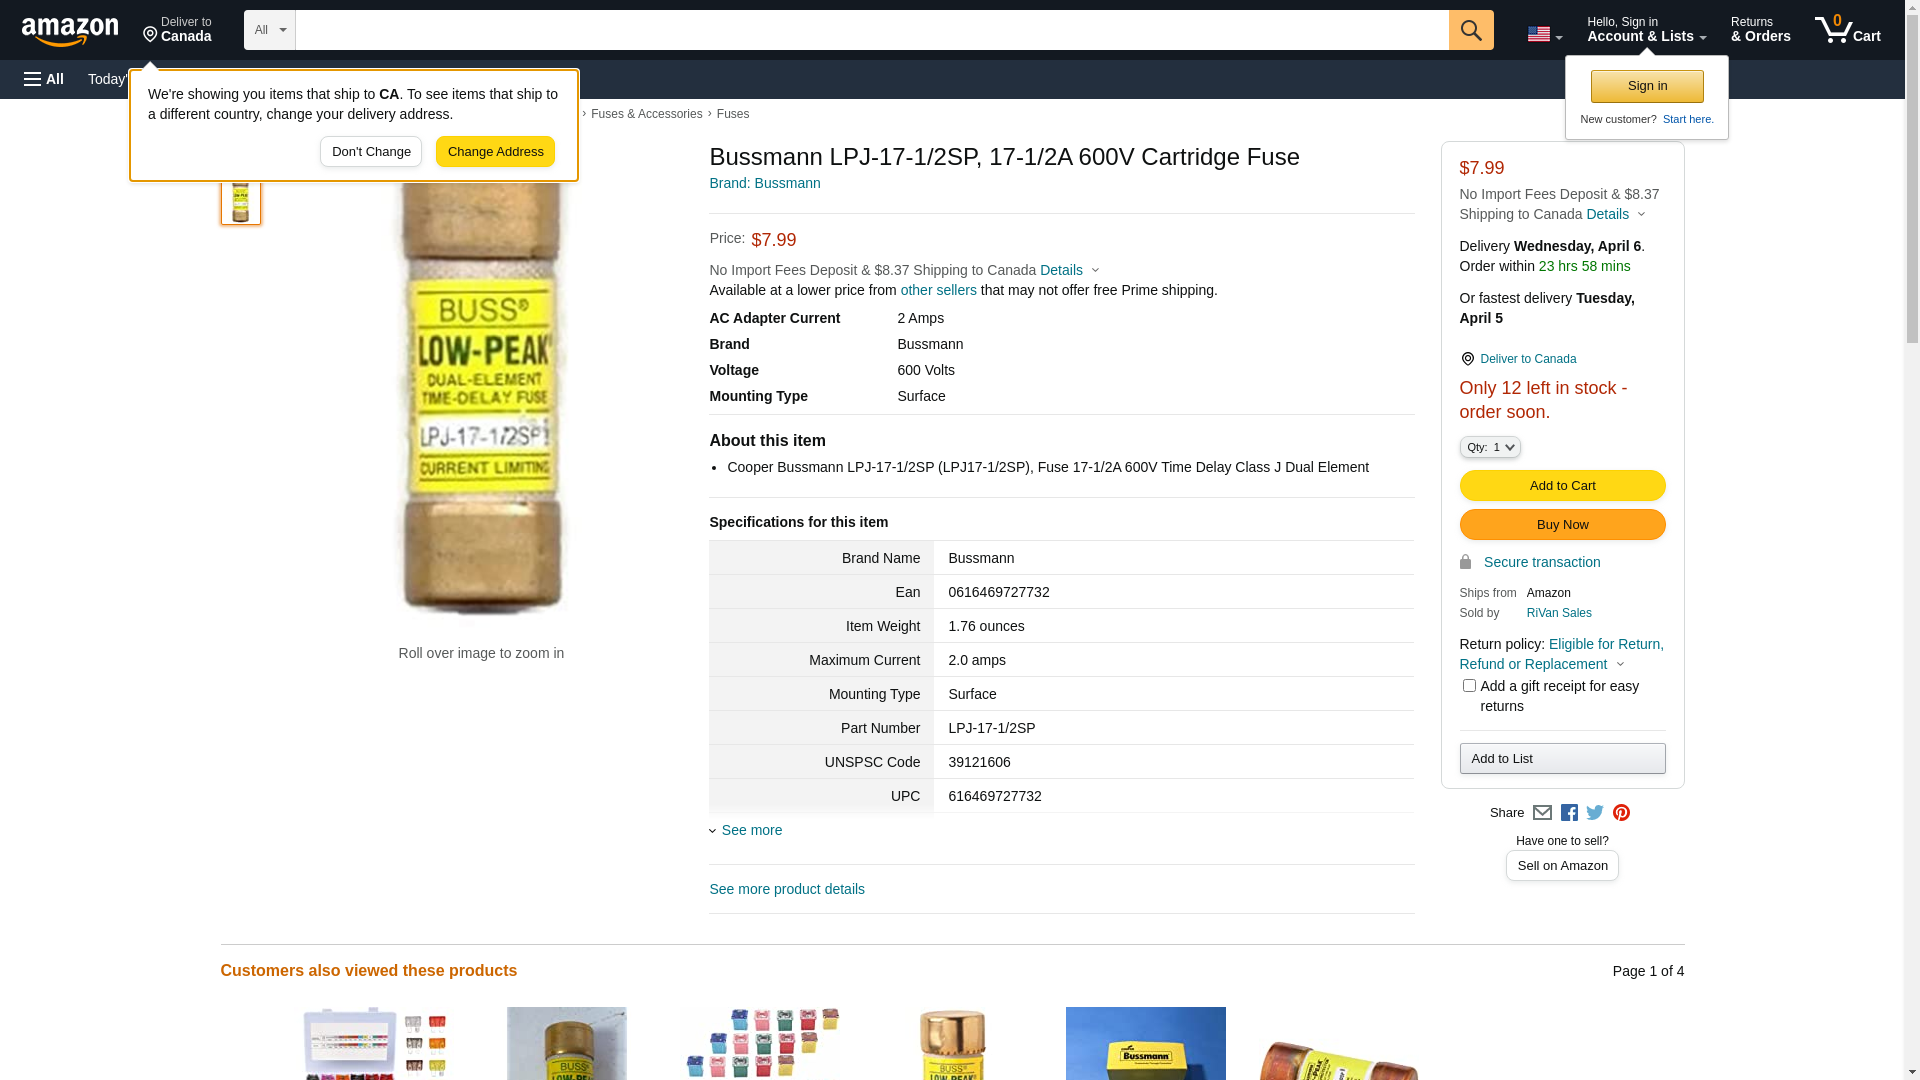Open the Account & Lists menu
Image resolution: width=1920 pixels, height=1080 pixels.
1646,30
